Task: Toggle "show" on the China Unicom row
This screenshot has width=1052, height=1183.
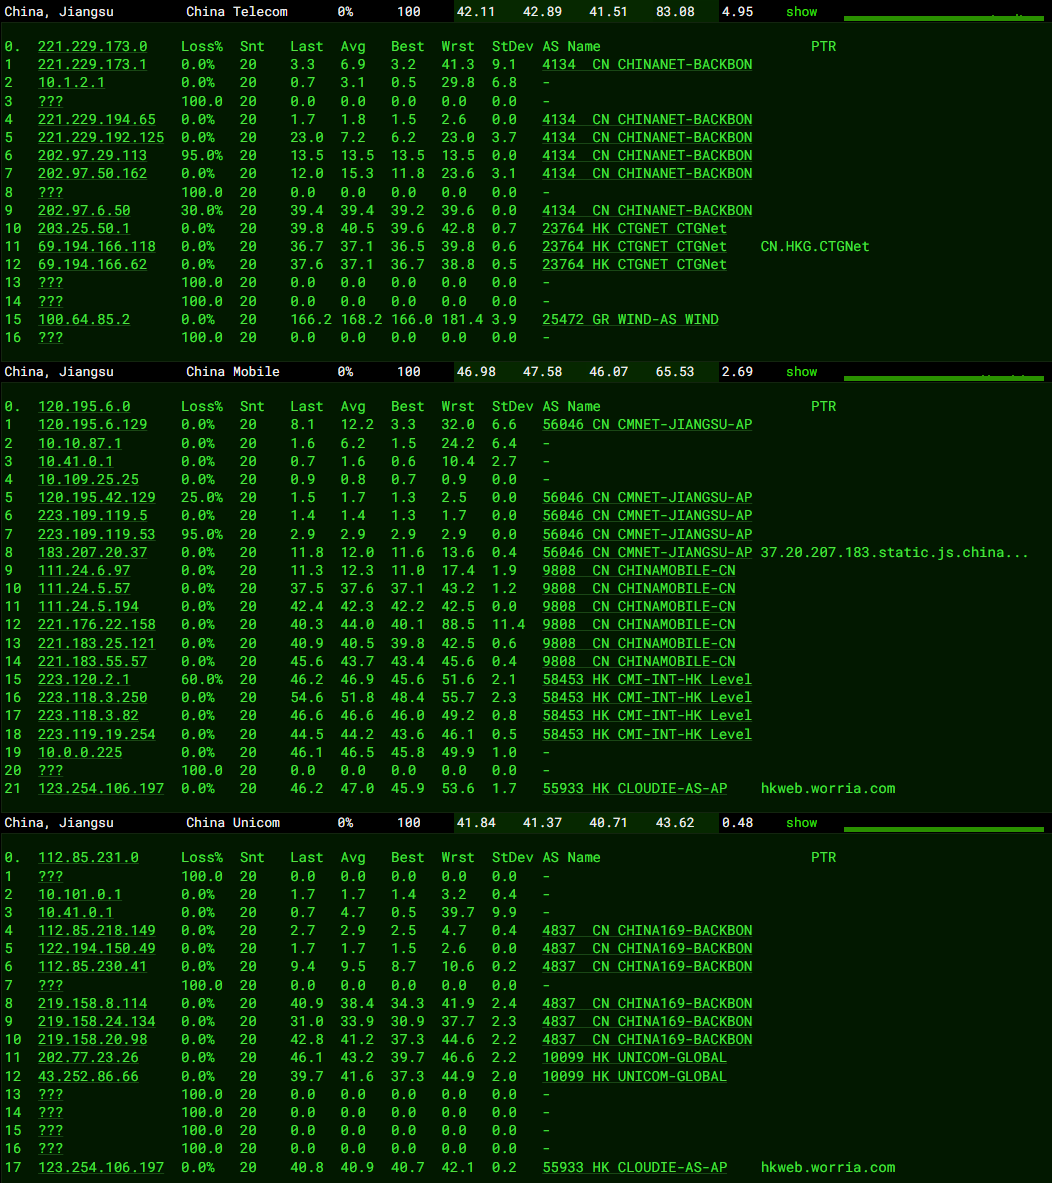Action: click(x=801, y=823)
